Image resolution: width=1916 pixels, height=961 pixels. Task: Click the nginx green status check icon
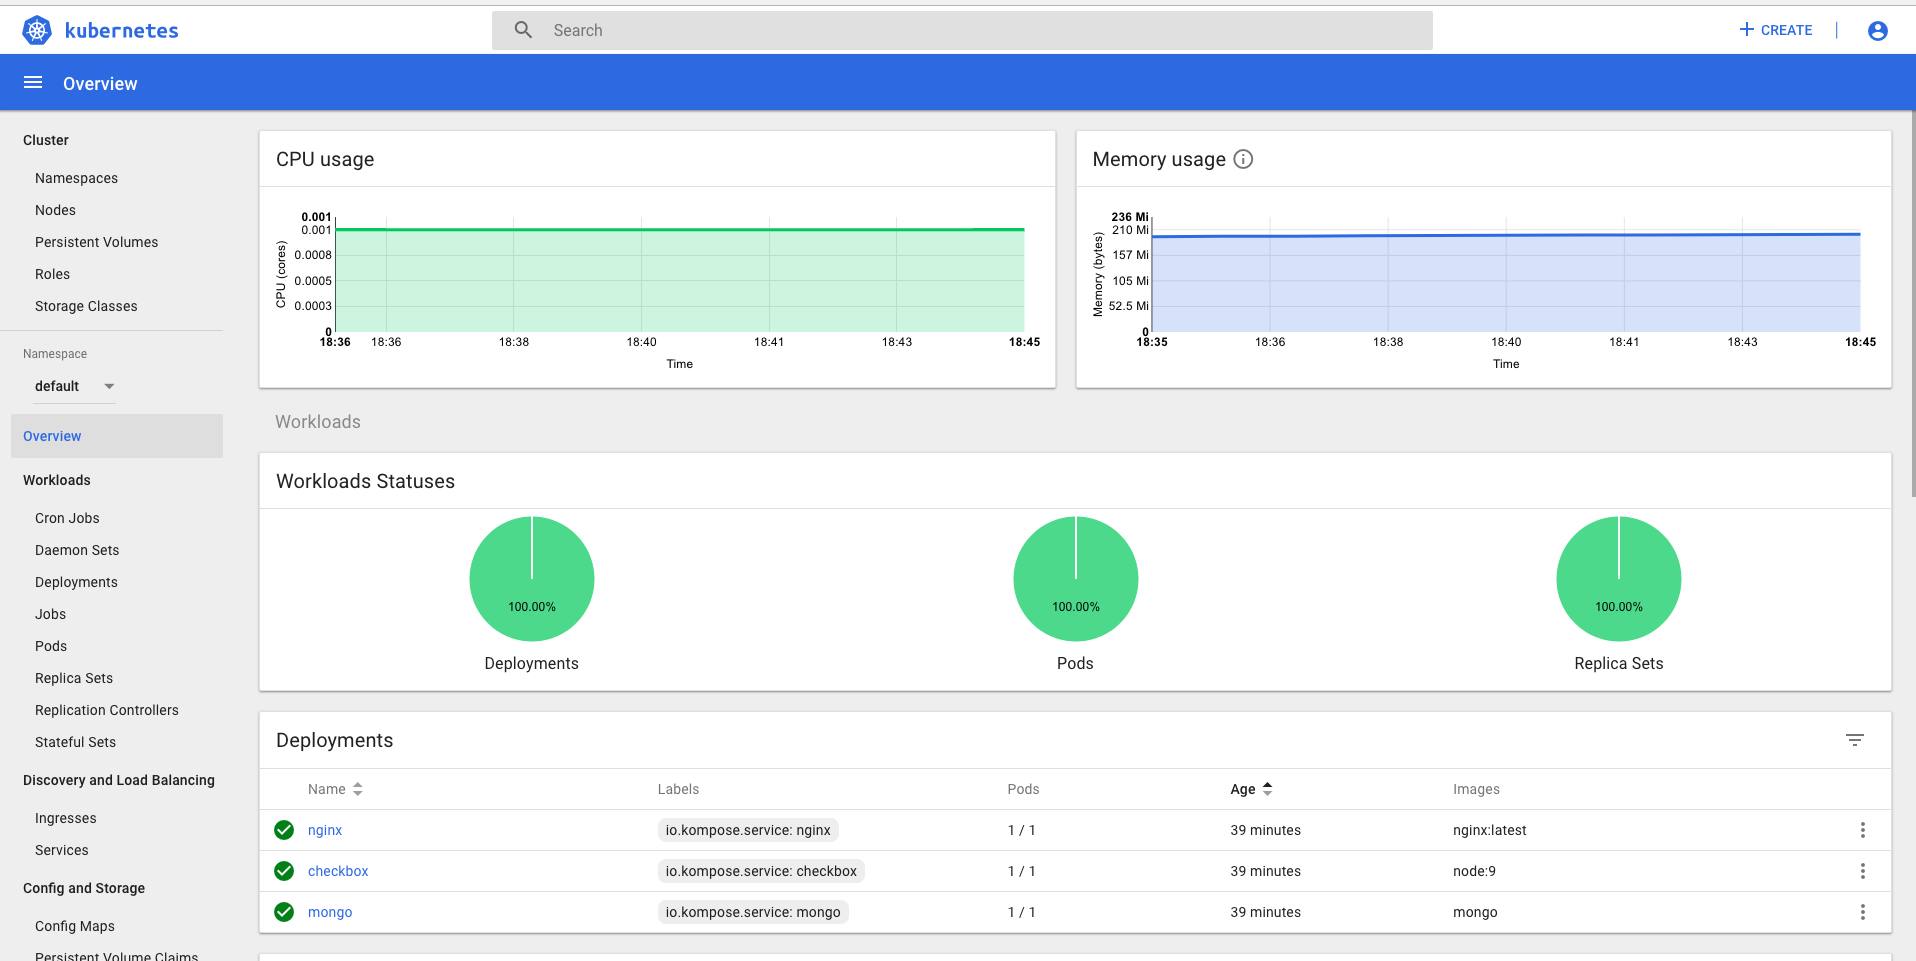tap(284, 830)
